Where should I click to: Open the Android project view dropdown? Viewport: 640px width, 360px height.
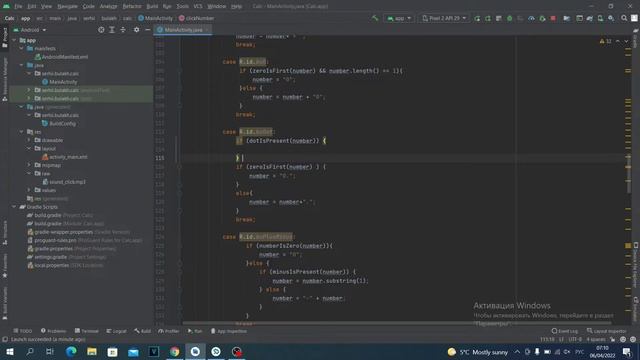pos(30,30)
